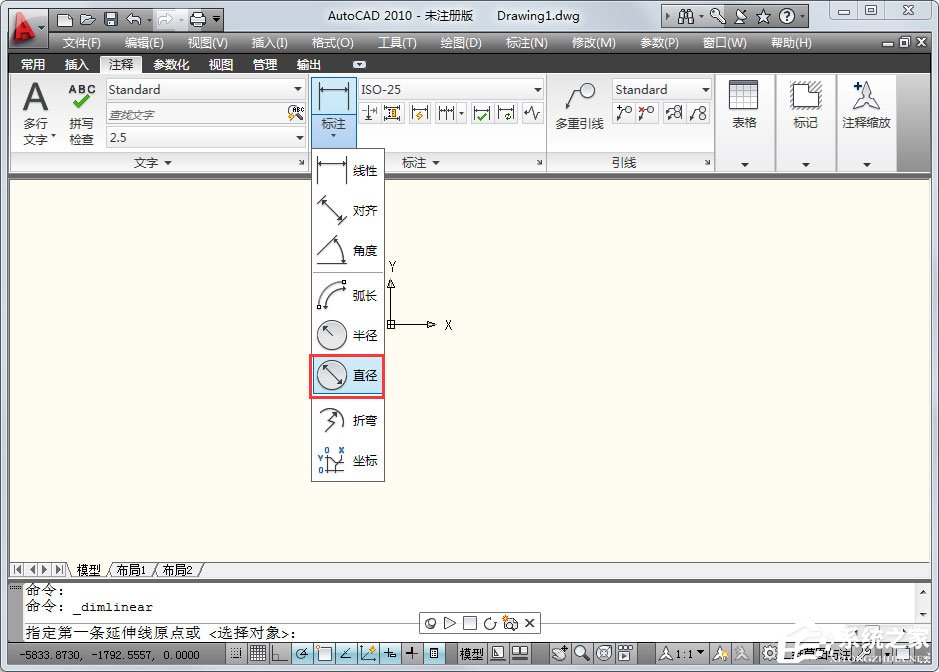The width and height of the screenshot is (939, 672).
Task: Select the 弧长 (arc length) dimension
Action: coord(347,296)
